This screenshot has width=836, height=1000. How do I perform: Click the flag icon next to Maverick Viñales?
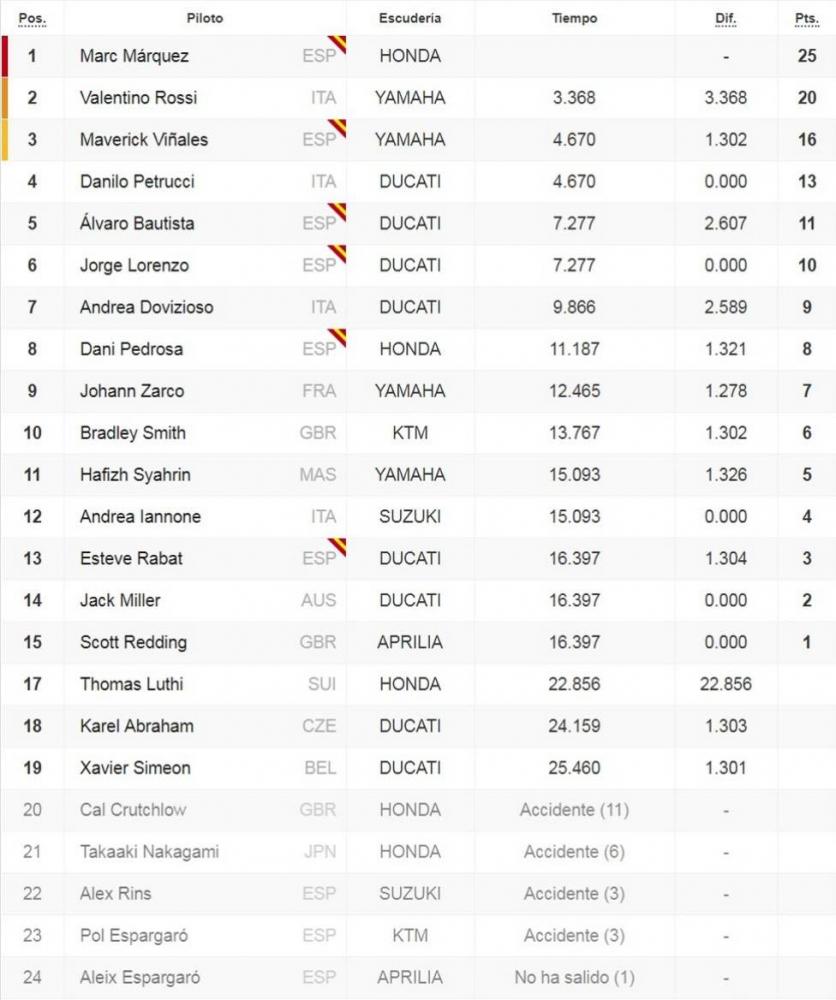click(337, 128)
